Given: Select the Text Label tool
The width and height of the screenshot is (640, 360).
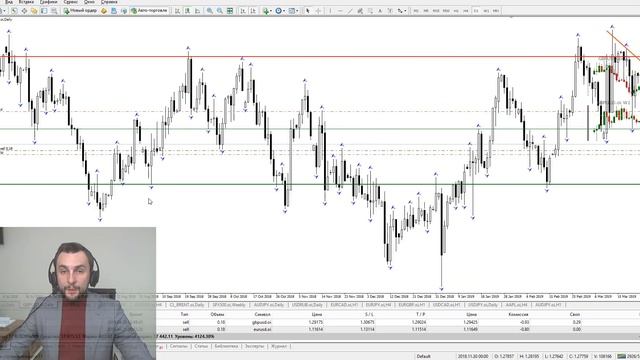Looking at the screenshot, I should tap(390, 11).
